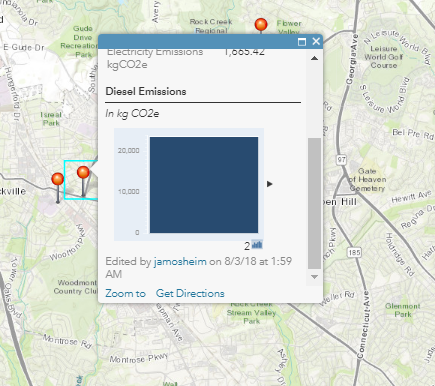Show next chart with right arrow
Screen dimensions: 435x386
pos(270,184)
